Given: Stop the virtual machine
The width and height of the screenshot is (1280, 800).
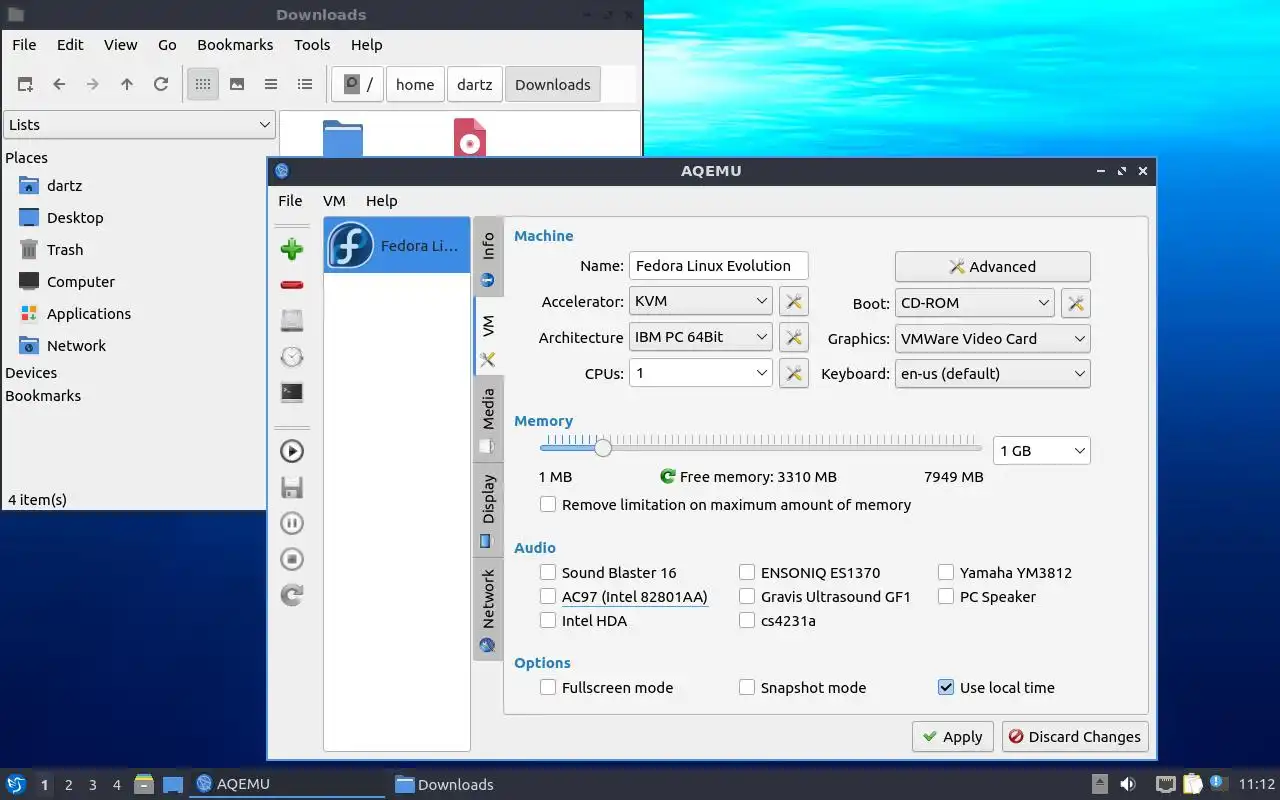Looking at the screenshot, I should [x=292, y=559].
